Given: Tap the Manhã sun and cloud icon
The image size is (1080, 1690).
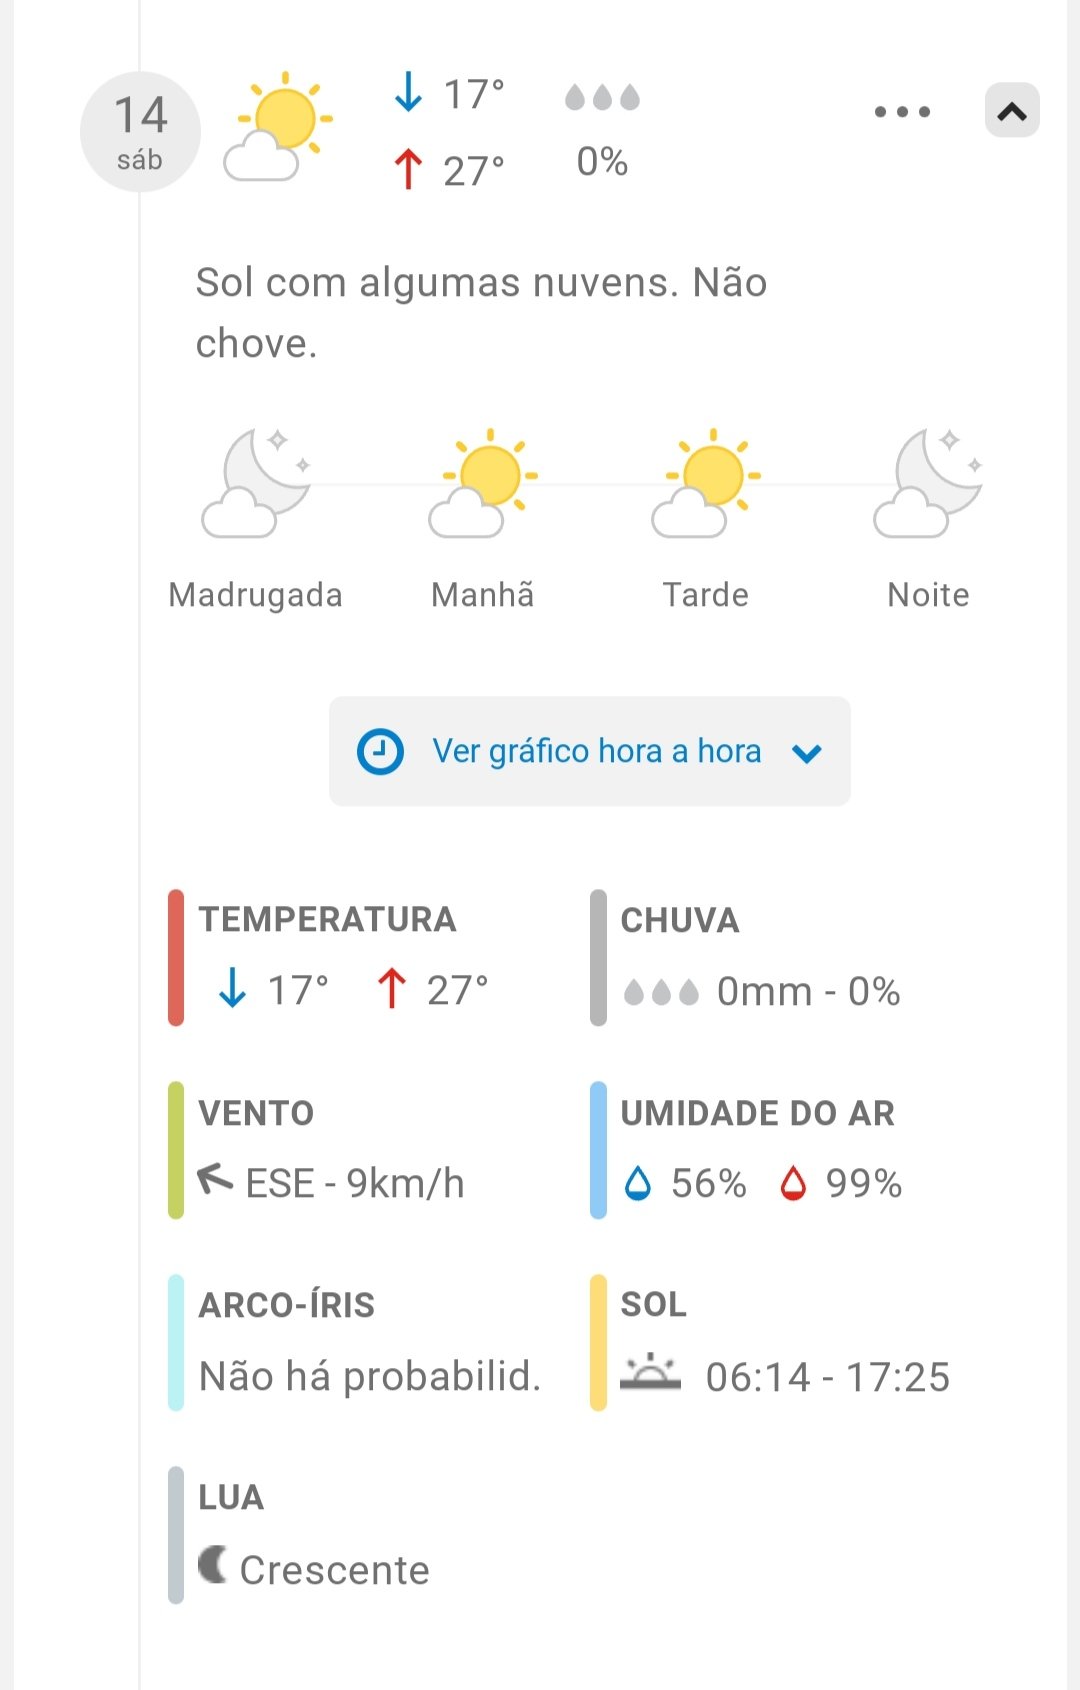Looking at the screenshot, I should pos(484,484).
